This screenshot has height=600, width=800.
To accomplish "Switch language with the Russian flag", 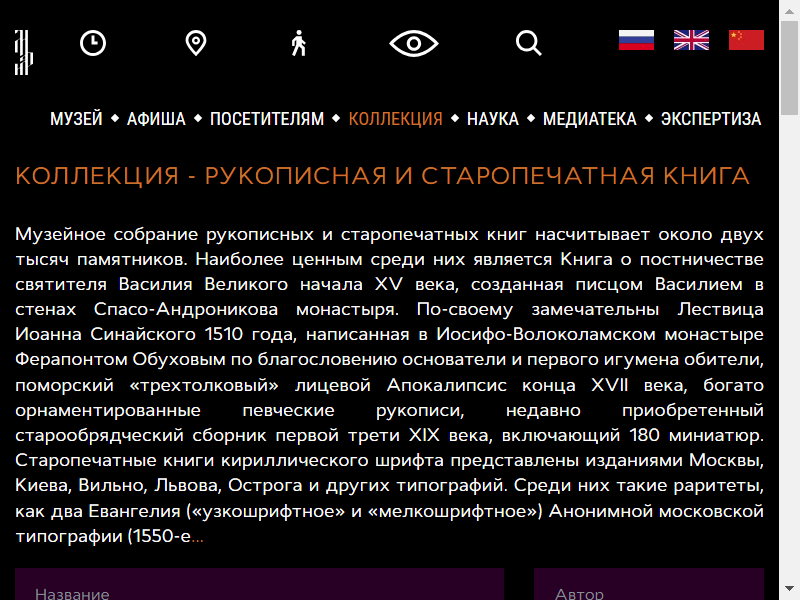I will click(x=636, y=40).
